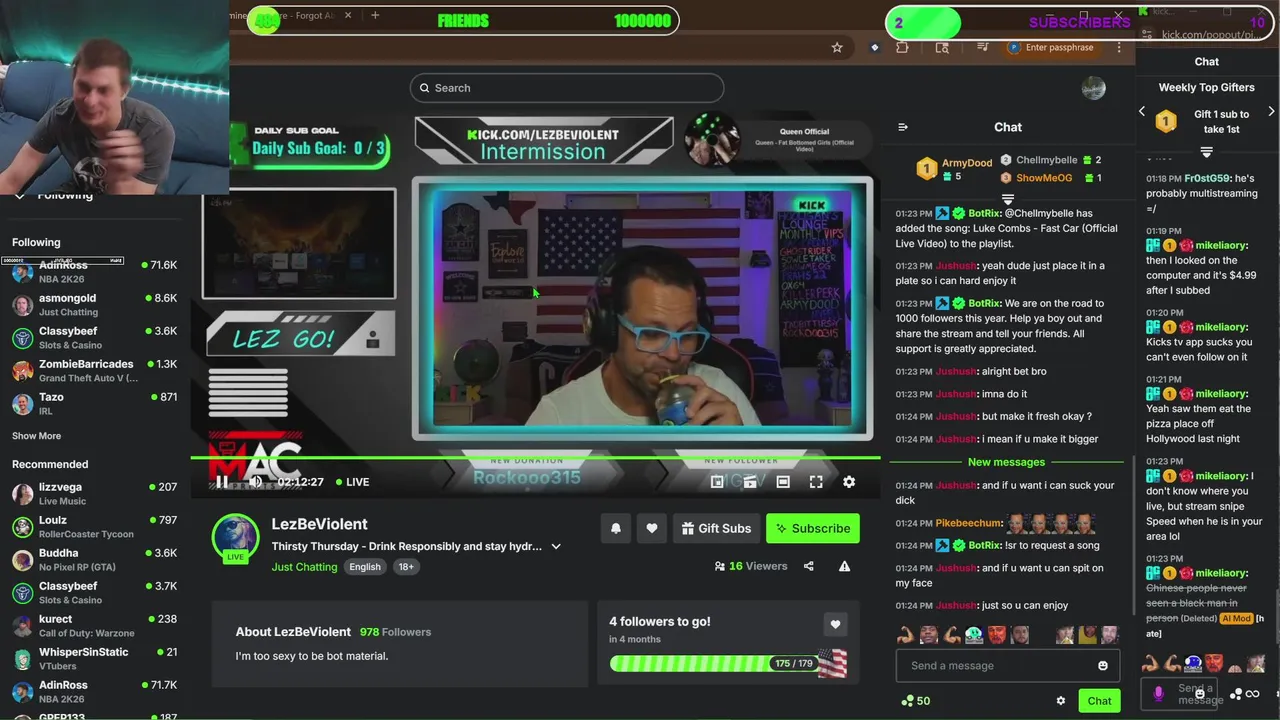Open Tazo IRL channel in sidebar
The width and height of the screenshot is (1280, 720).
tap(95, 404)
